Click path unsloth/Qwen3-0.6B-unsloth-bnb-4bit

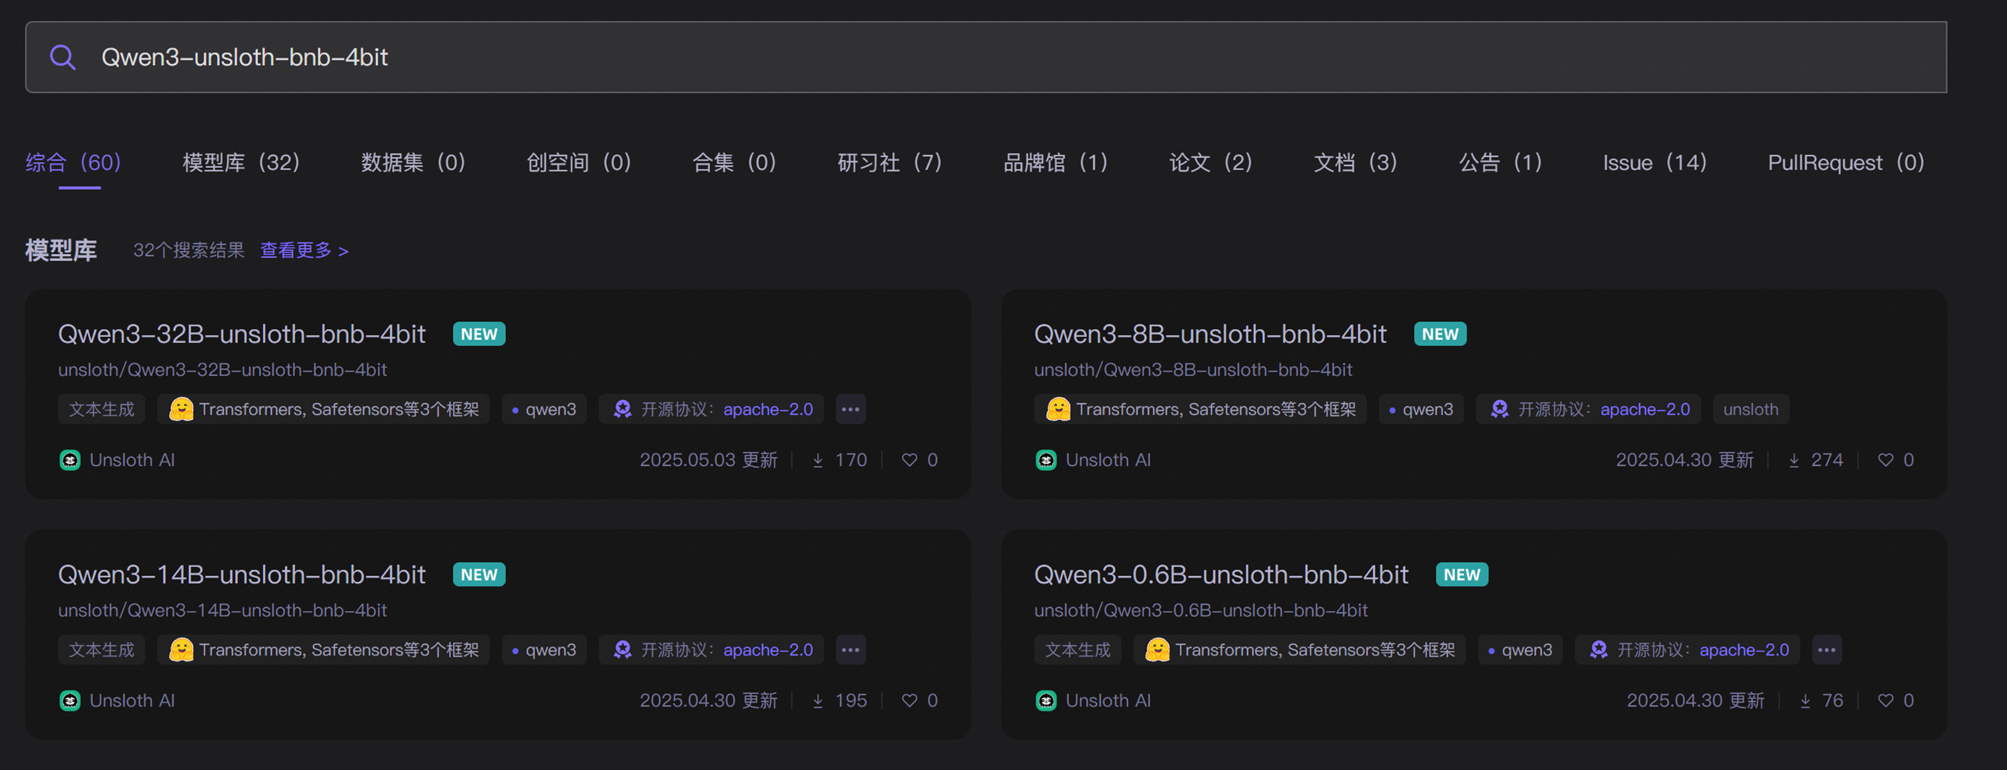point(1201,609)
